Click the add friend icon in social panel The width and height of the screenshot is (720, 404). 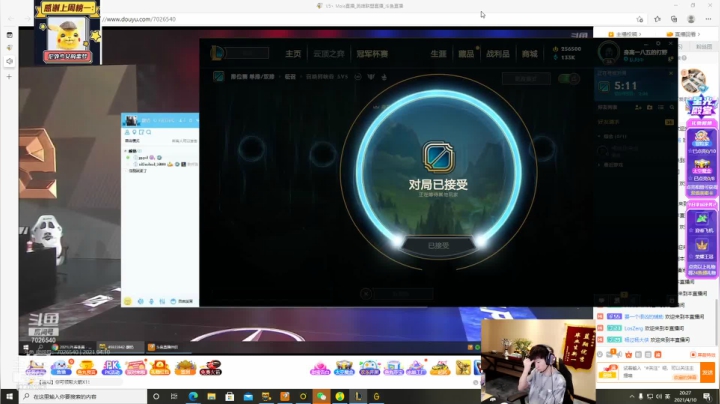coord(638,107)
